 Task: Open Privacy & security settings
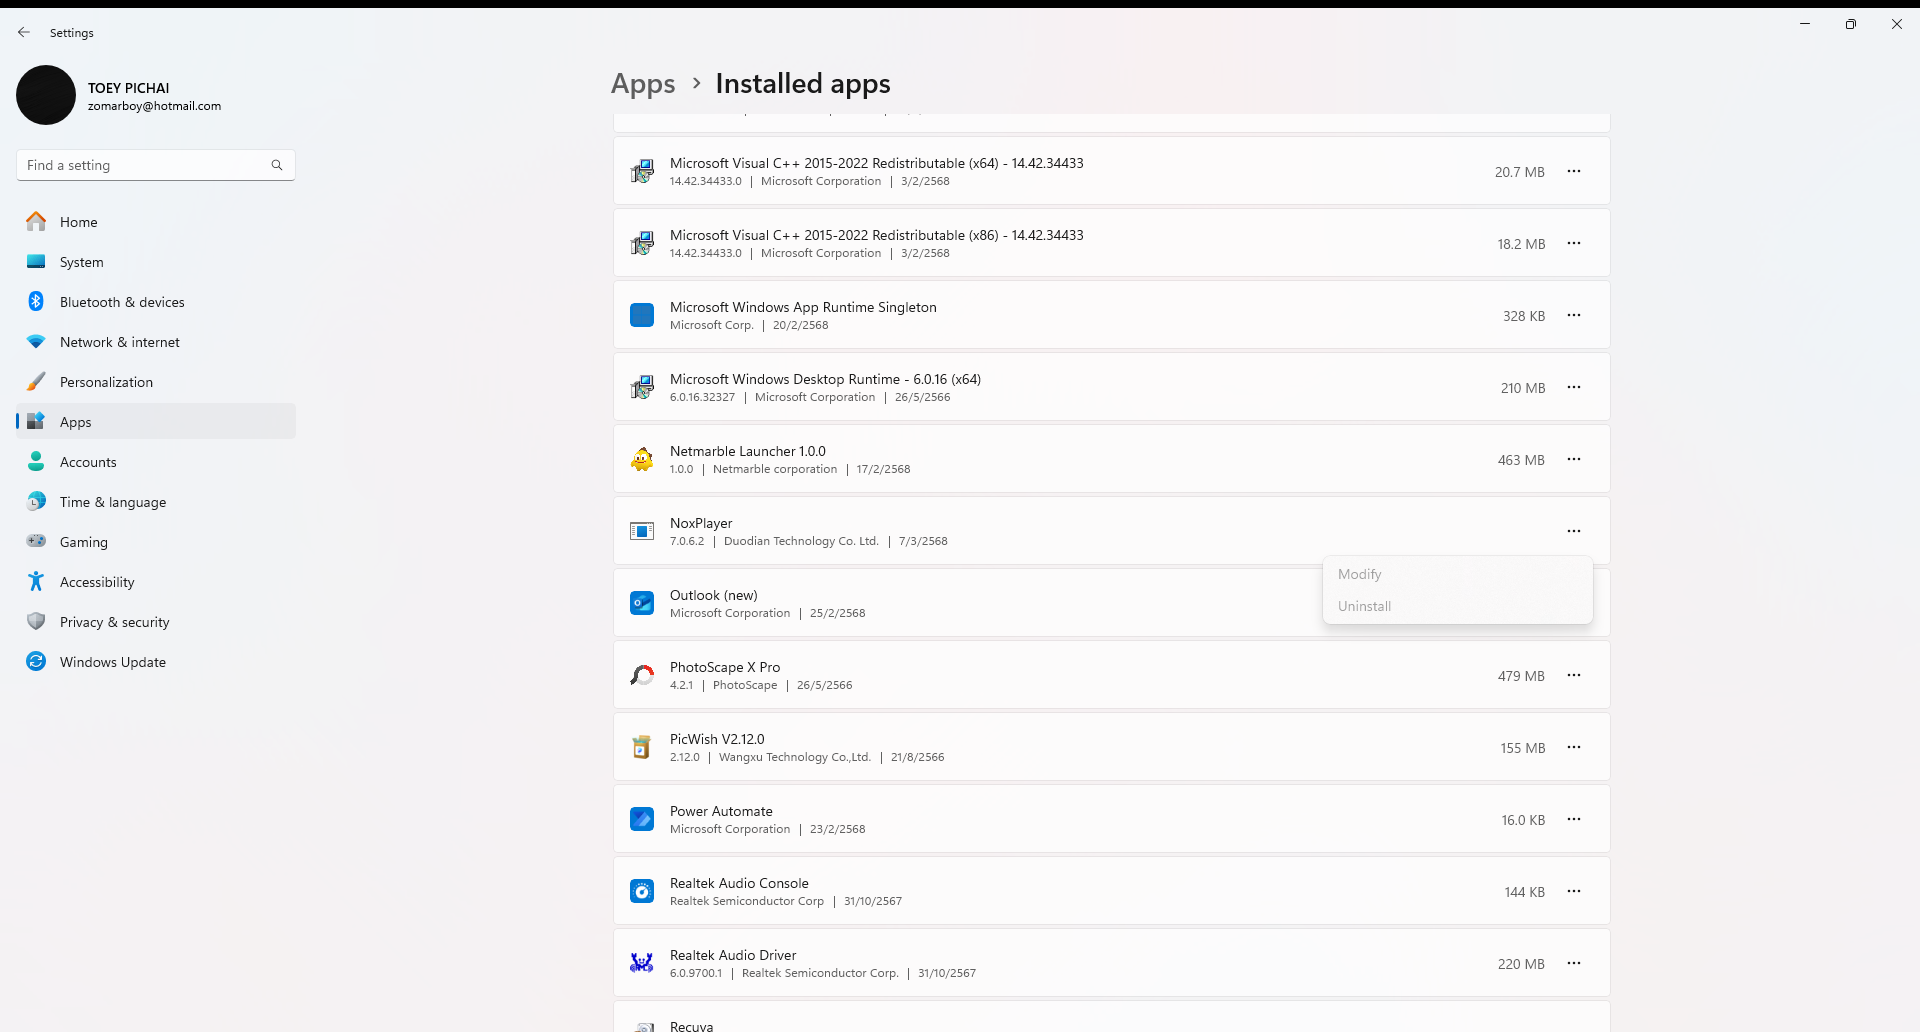(x=156, y=622)
